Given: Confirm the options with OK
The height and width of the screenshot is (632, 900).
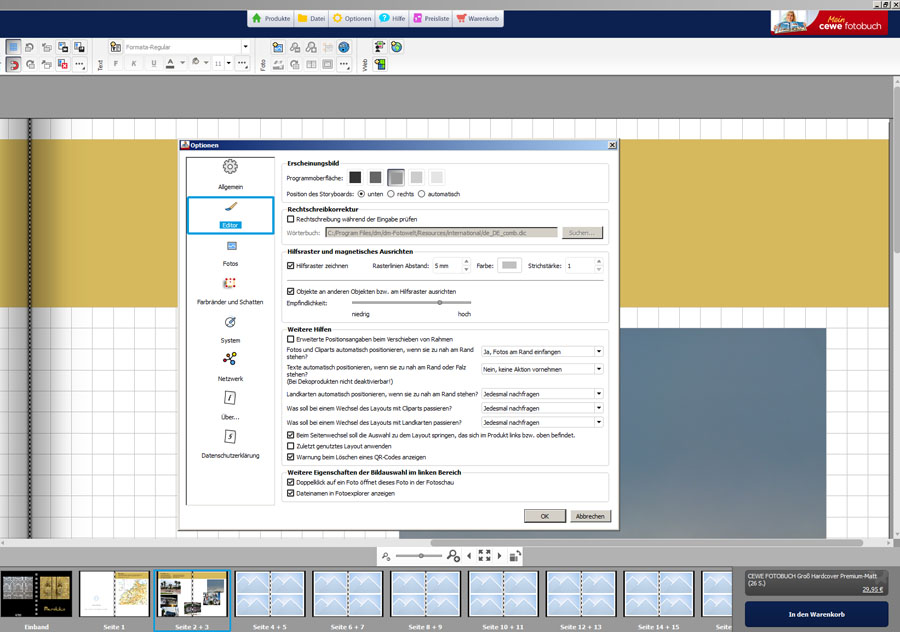Looking at the screenshot, I should click(x=544, y=516).
